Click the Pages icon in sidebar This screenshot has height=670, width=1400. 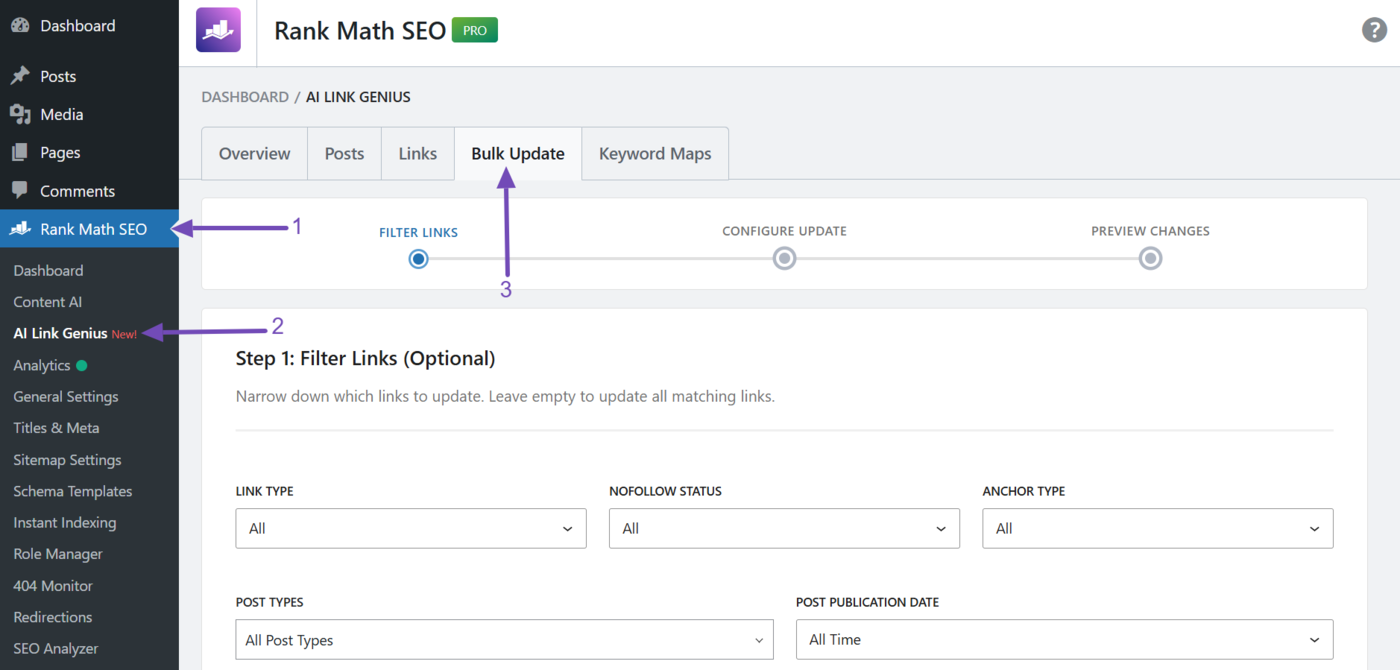click(x=20, y=152)
